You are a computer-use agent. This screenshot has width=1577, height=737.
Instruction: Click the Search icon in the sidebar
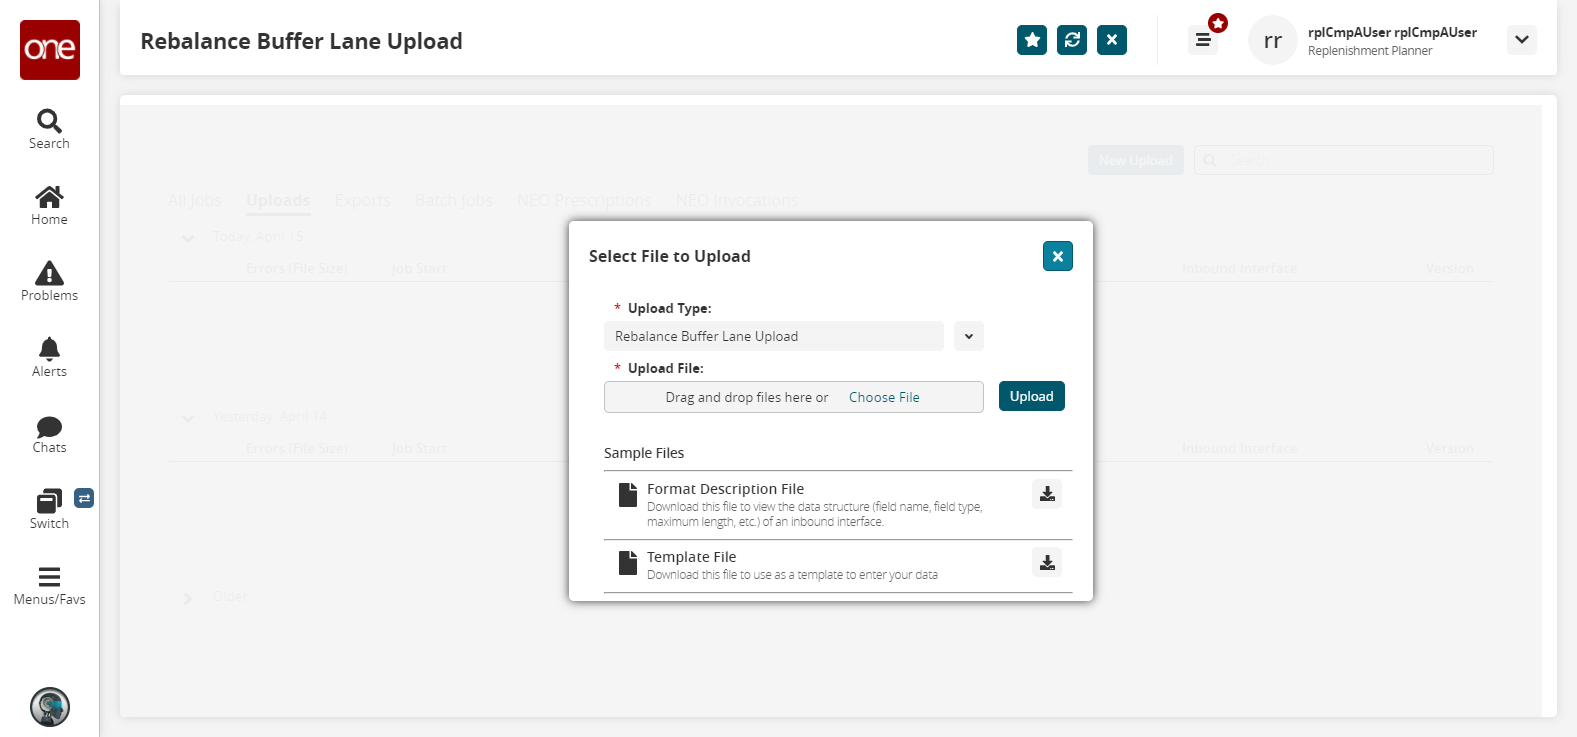coord(49,122)
